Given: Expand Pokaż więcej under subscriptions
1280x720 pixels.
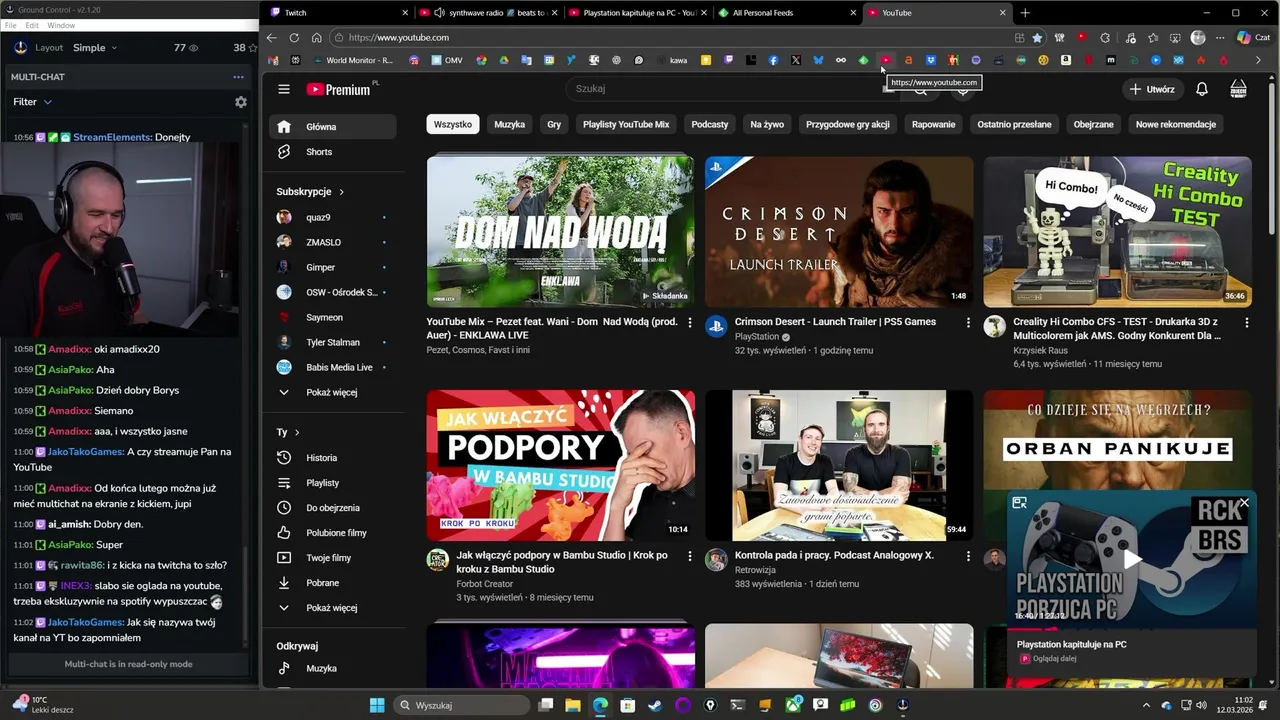Looking at the screenshot, I should pyautogui.click(x=332, y=392).
